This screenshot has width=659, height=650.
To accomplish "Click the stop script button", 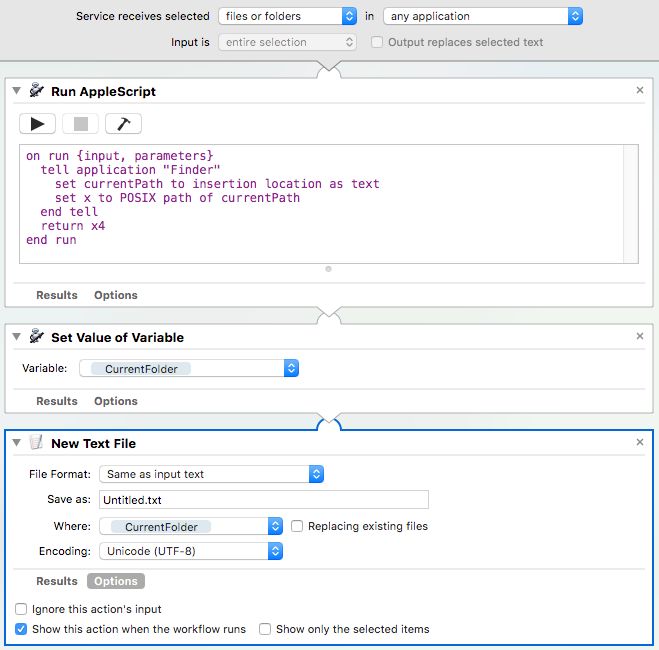I will pos(80,124).
